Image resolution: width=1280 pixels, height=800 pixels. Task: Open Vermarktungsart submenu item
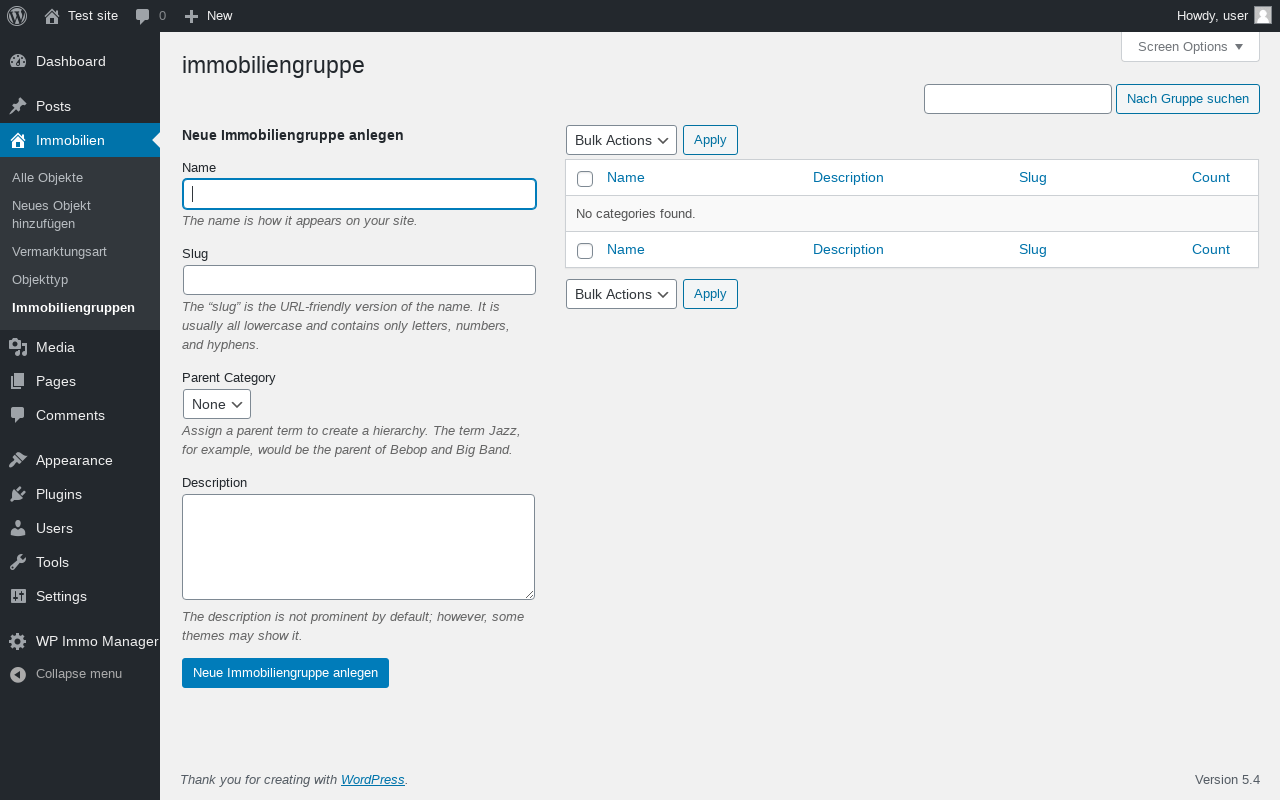click(x=59, y=251)
